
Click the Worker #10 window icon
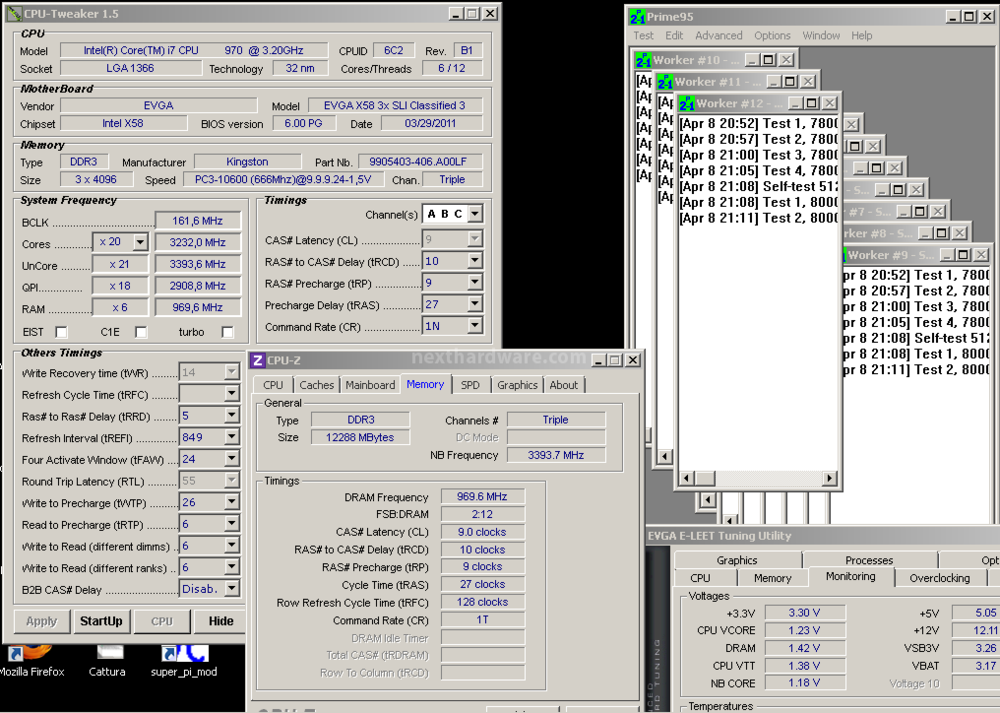(643, 60)
